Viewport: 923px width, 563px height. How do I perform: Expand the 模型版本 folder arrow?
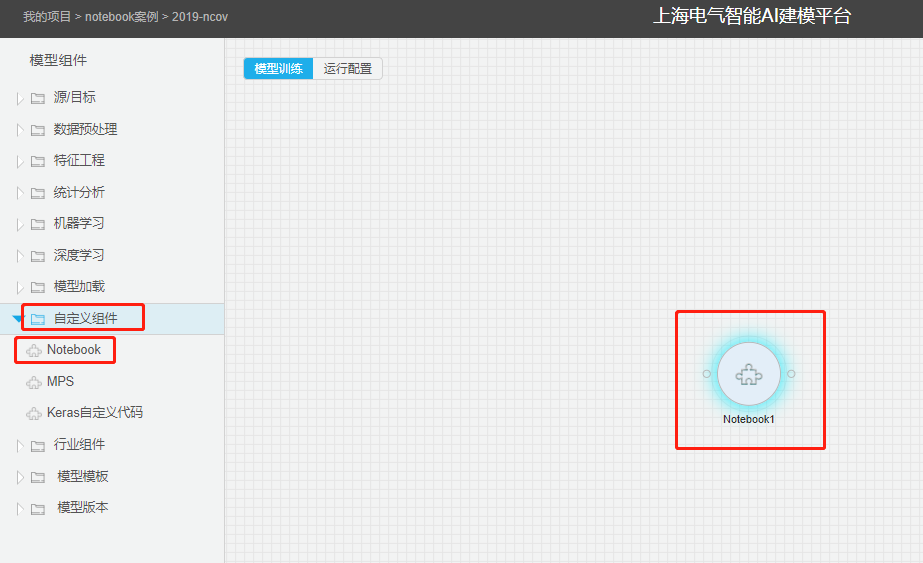click(20, 509)
